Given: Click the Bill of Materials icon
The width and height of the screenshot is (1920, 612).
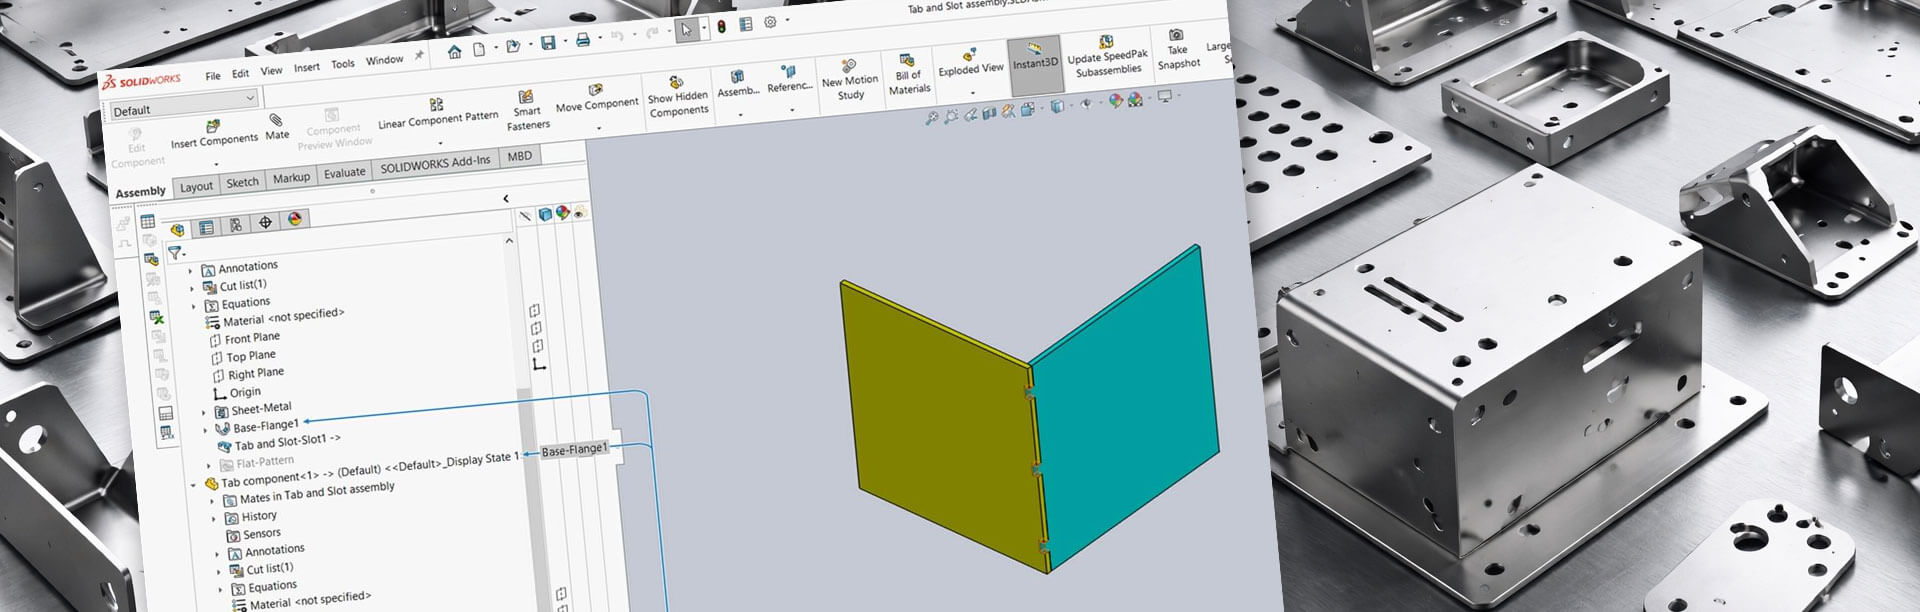Looking at the screenshot, I should 907,61.
